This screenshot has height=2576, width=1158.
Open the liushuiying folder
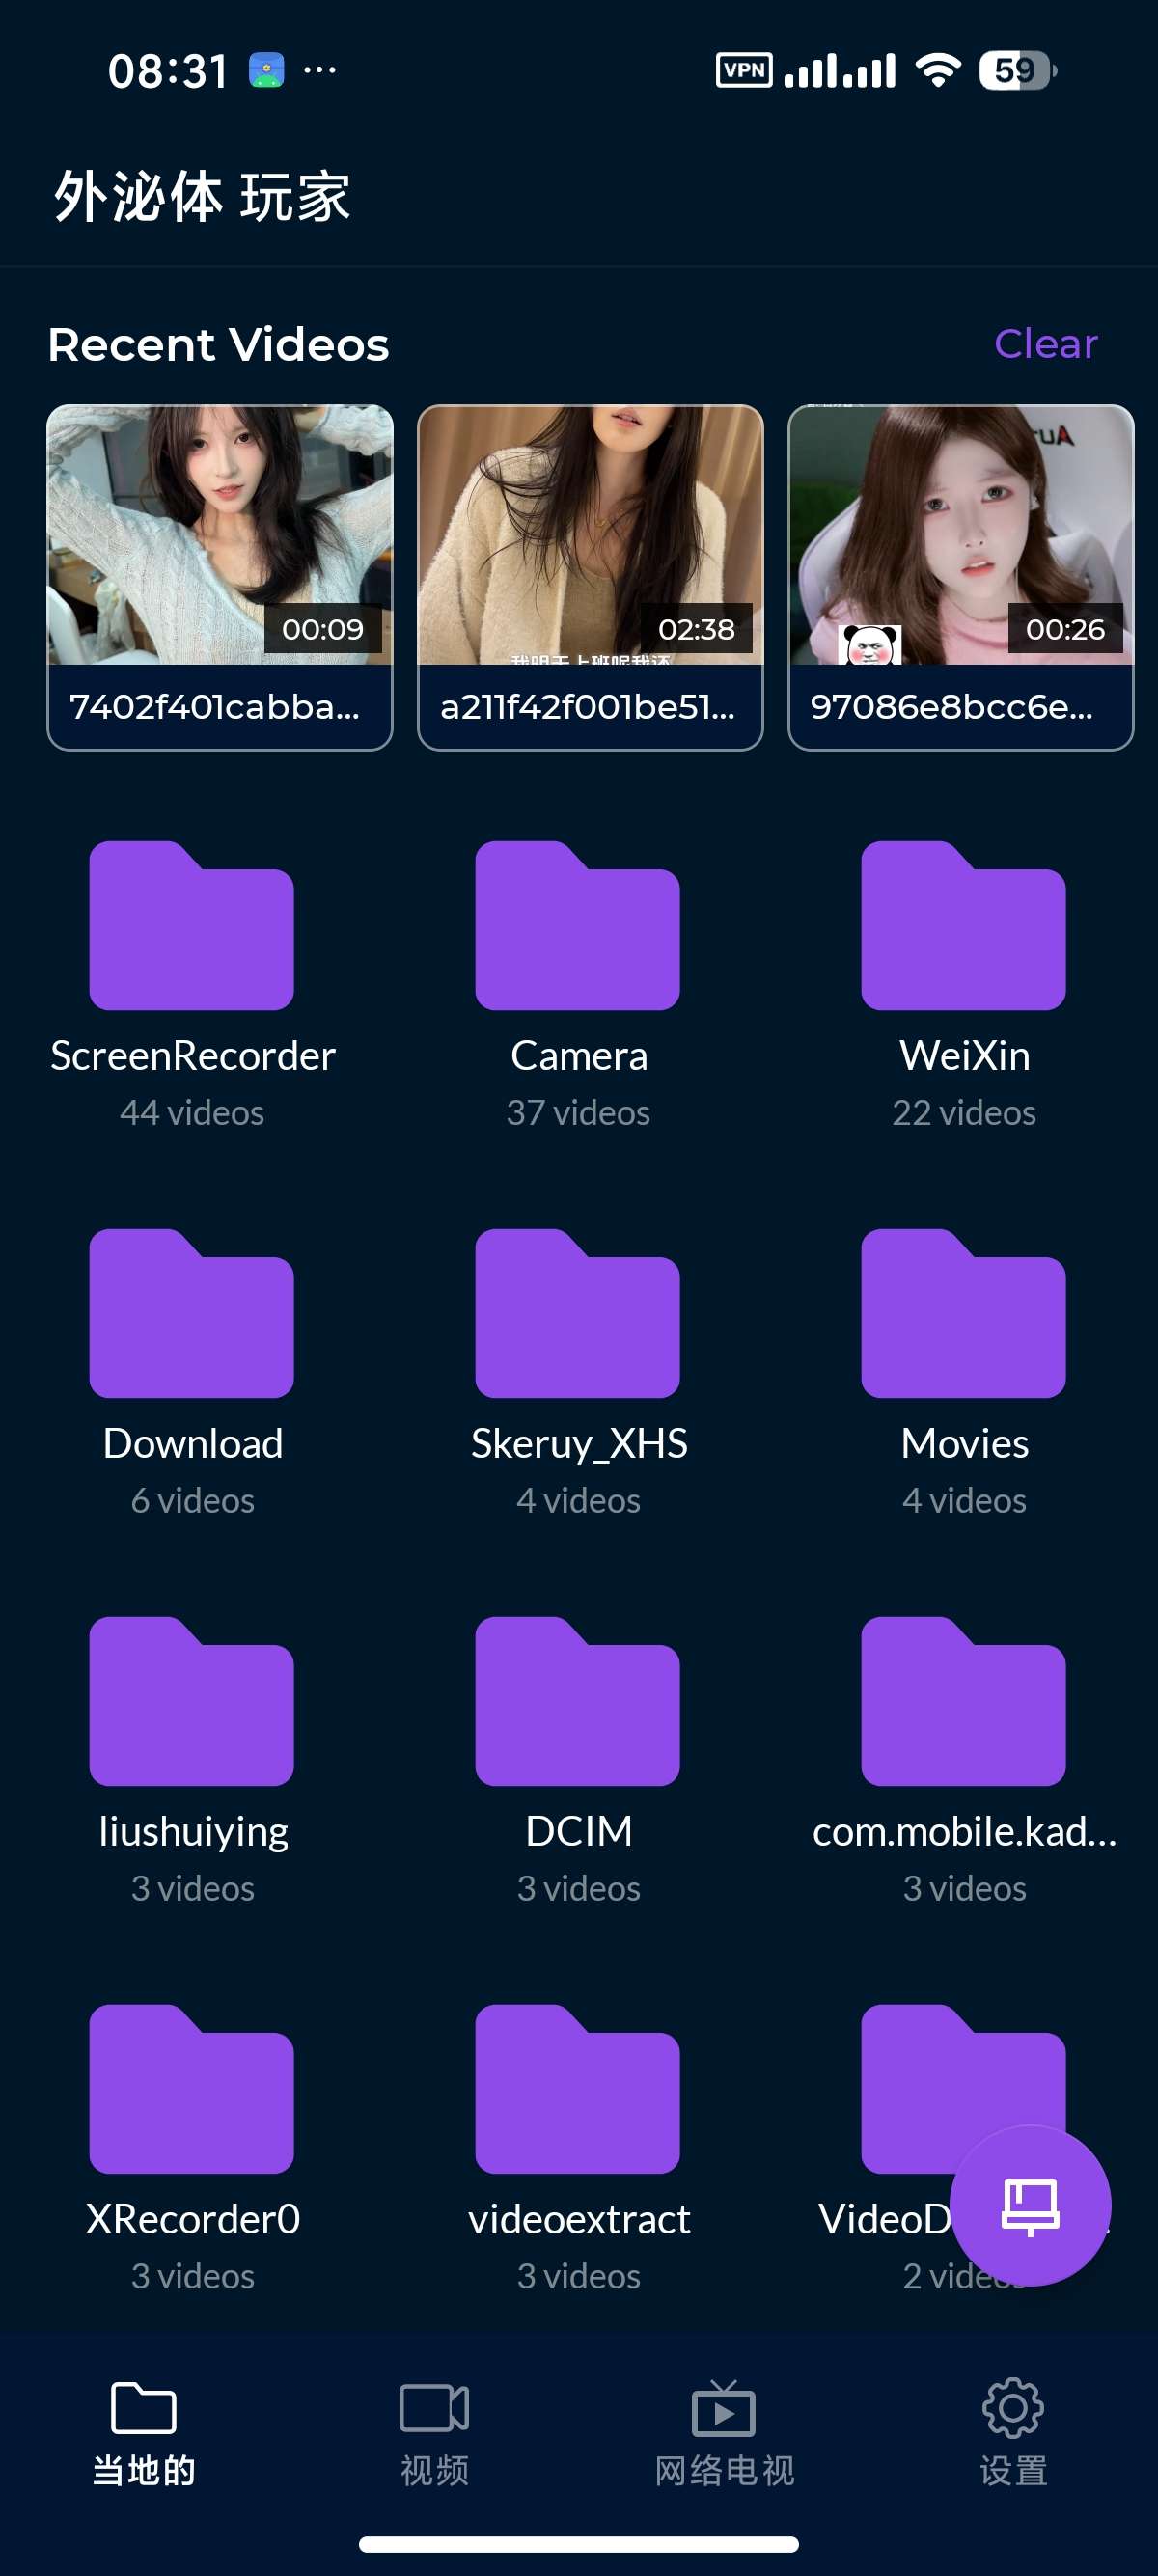click(191, 1701)
